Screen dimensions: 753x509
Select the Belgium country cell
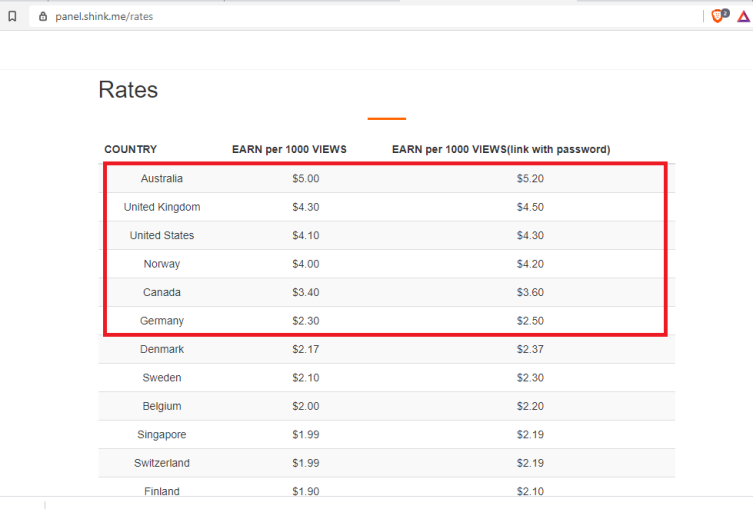click(162, 406)
